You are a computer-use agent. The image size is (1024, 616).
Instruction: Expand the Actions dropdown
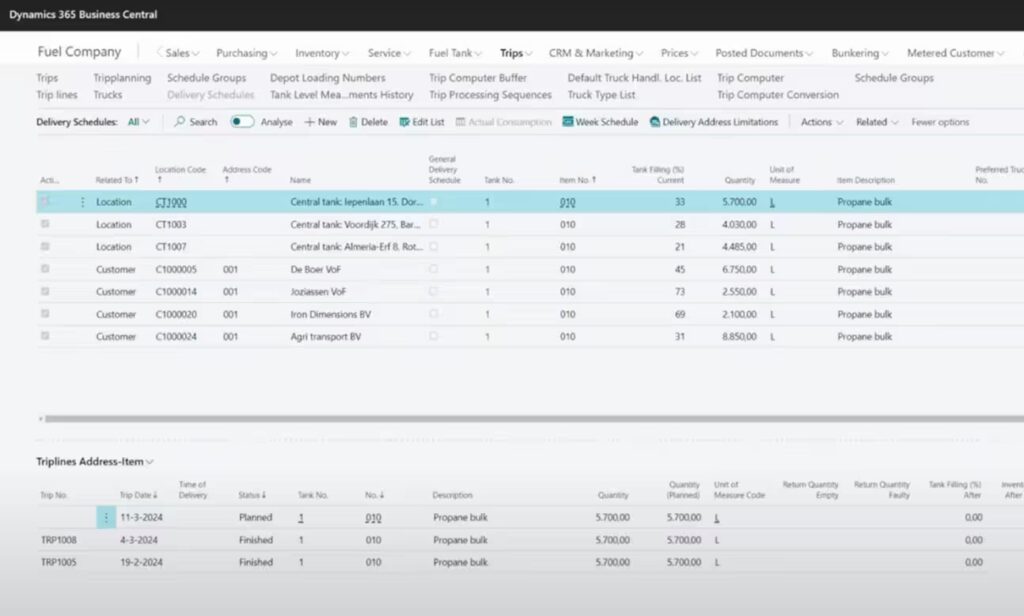point(821,122)
